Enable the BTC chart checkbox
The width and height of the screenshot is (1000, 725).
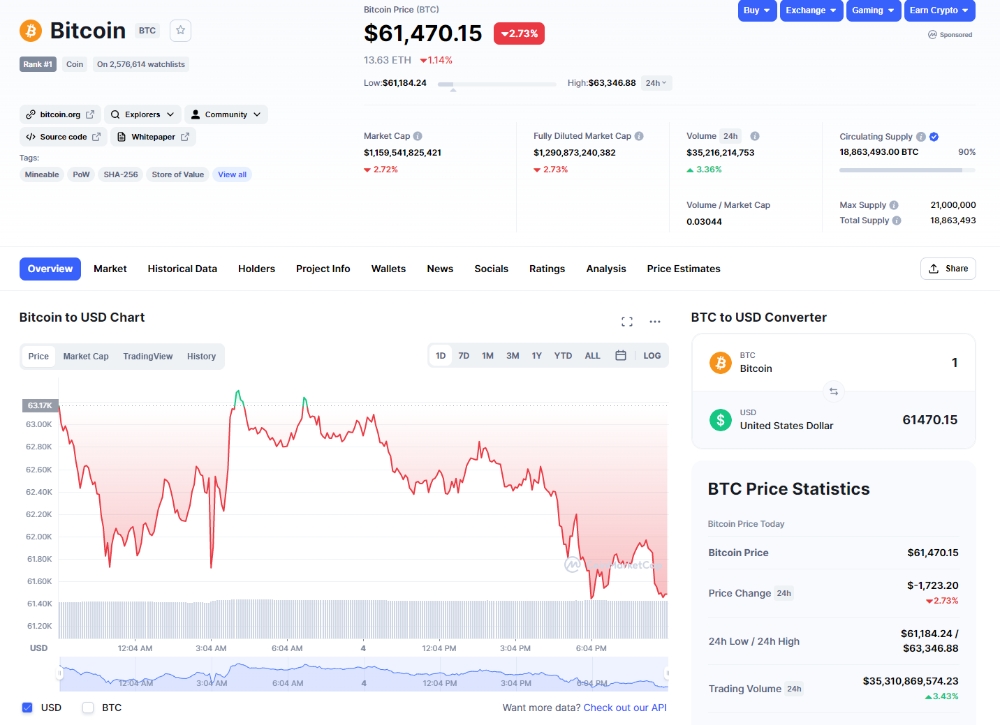click(x=88, y=707)
